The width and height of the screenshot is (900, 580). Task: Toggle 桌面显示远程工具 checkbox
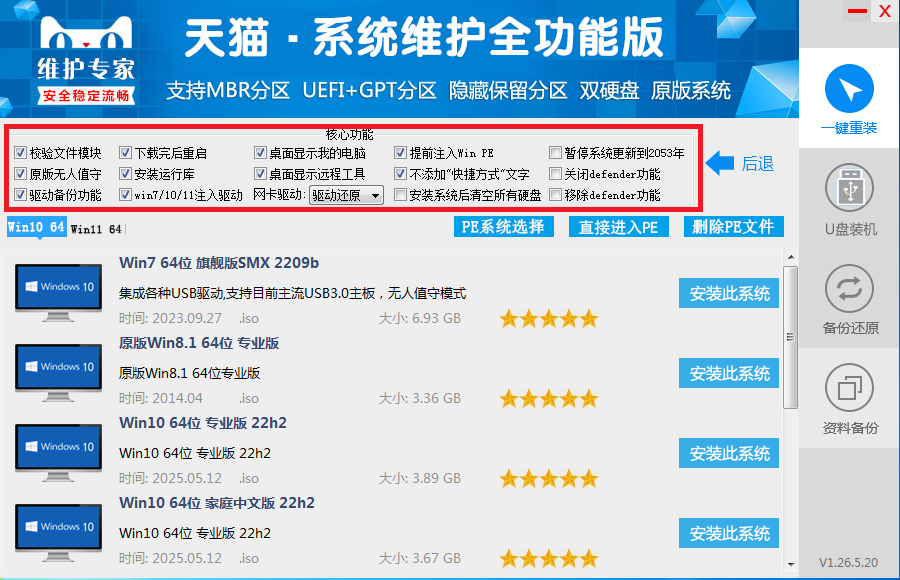[260, 173]
